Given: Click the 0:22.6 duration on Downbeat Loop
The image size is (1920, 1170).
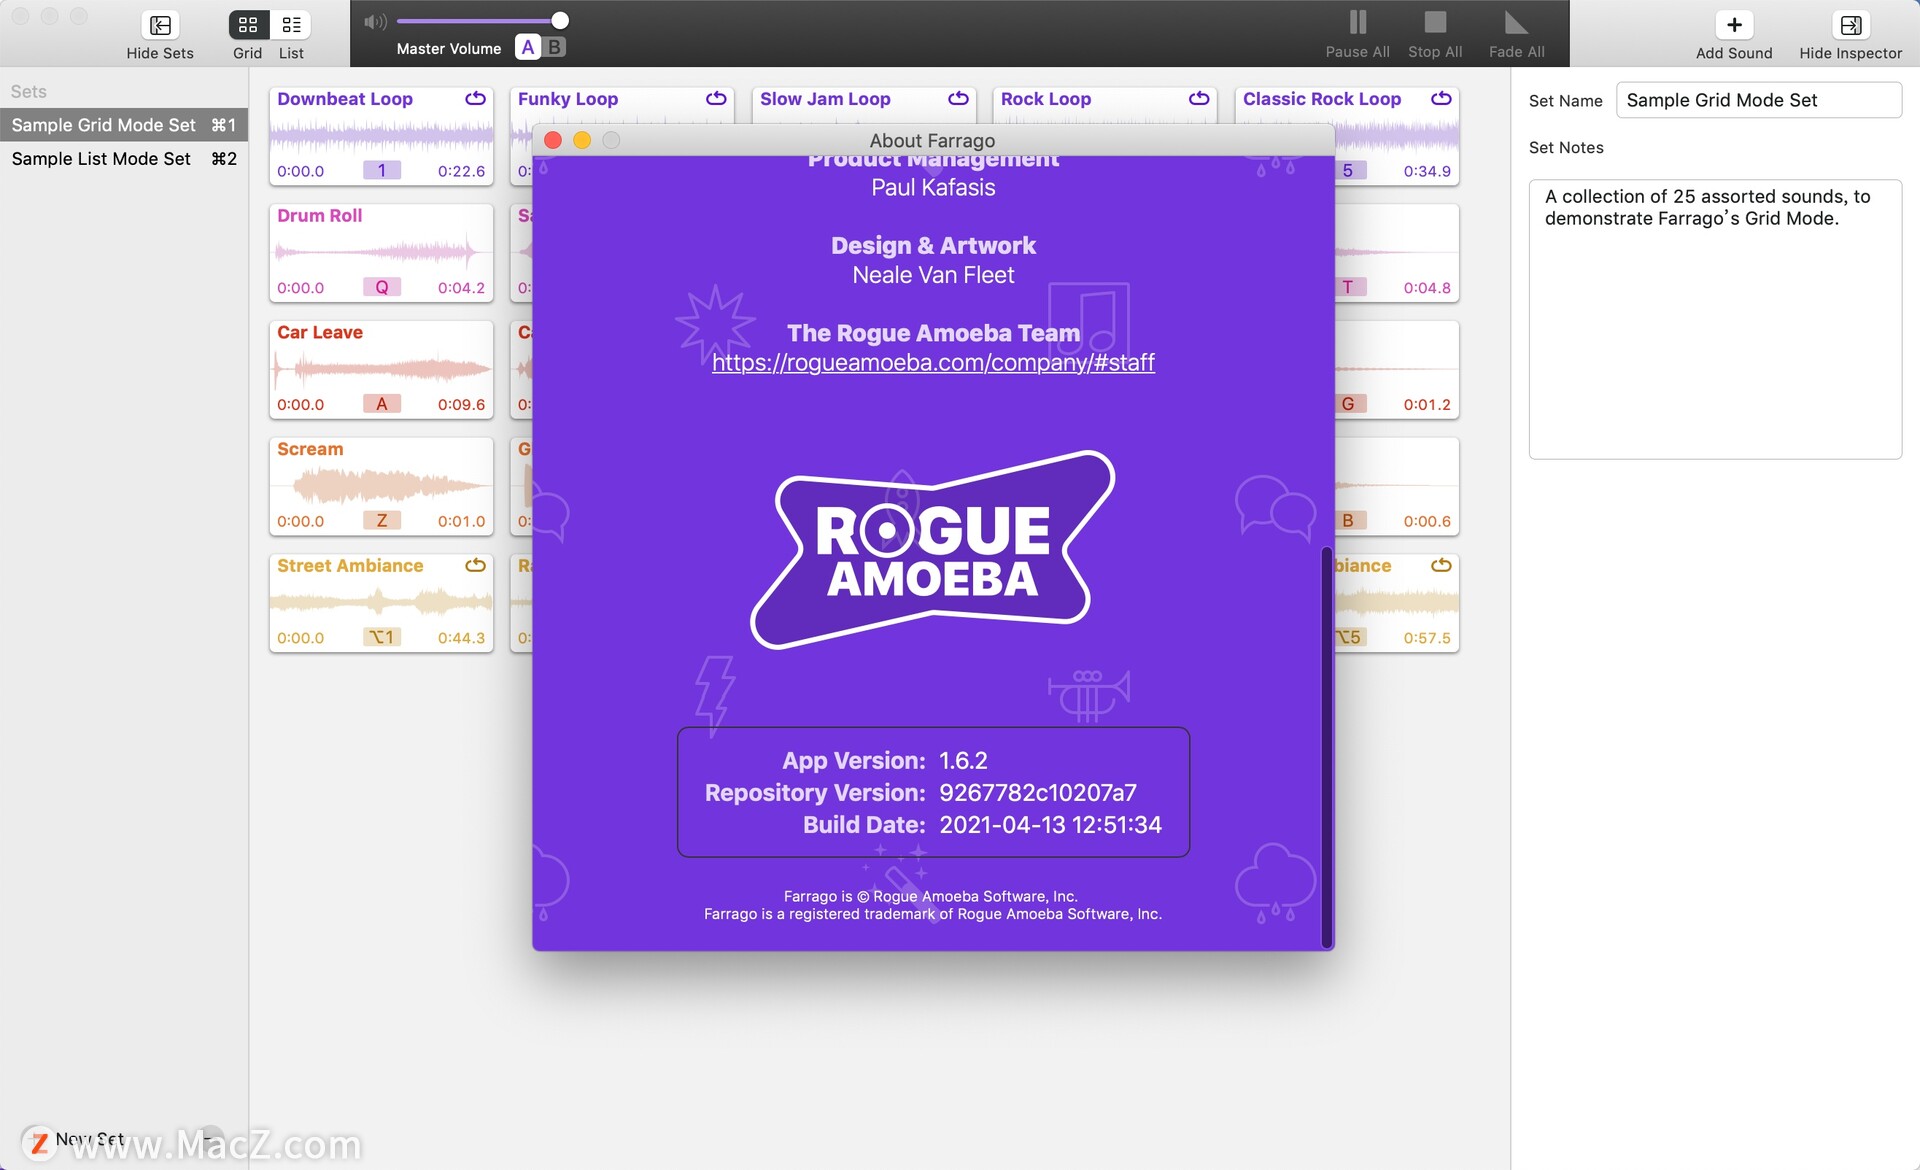Looking at the screenshot, I should click(x=461, y=171).
